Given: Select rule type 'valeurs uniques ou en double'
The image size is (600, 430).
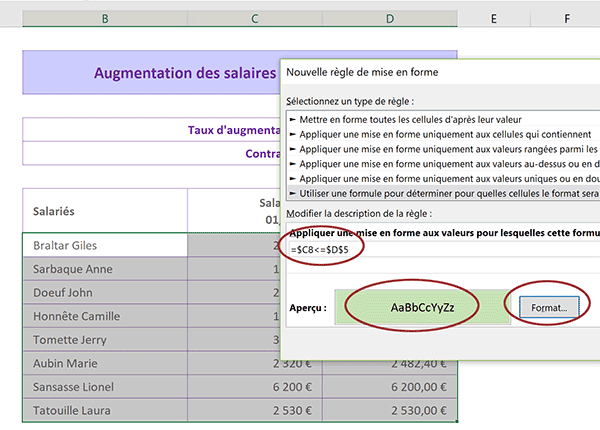Looking at the screenshot, I should (444, 179).
